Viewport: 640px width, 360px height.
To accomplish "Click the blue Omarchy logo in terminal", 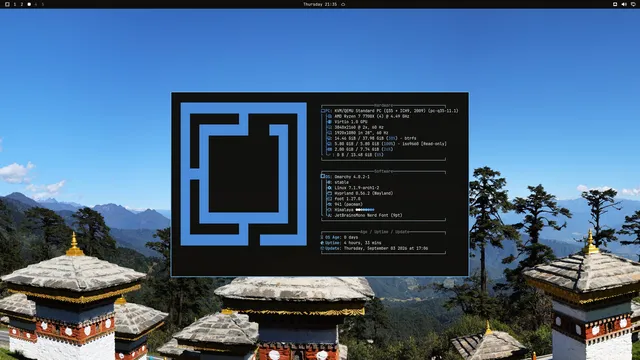I will [244, 174].
